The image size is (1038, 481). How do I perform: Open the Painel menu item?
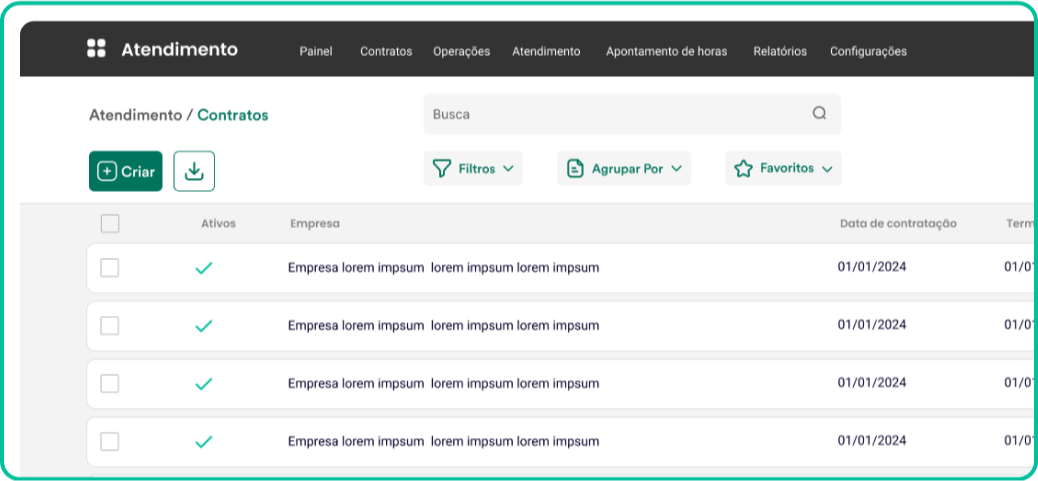point(315,51)
